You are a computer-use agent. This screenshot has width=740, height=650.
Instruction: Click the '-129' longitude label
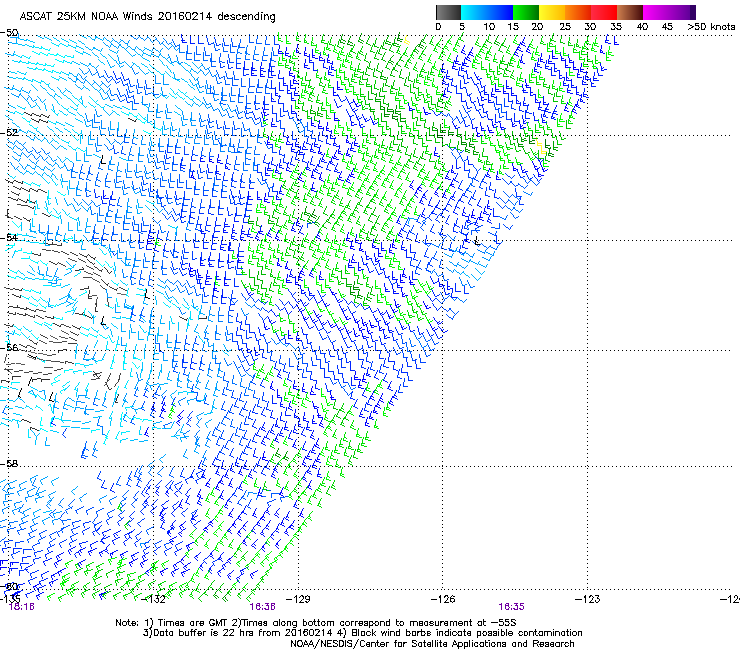point(298,599)
